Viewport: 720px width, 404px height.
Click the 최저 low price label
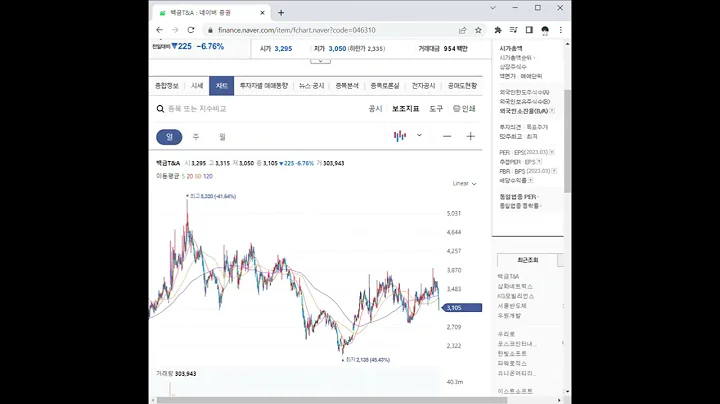(367, 360)
